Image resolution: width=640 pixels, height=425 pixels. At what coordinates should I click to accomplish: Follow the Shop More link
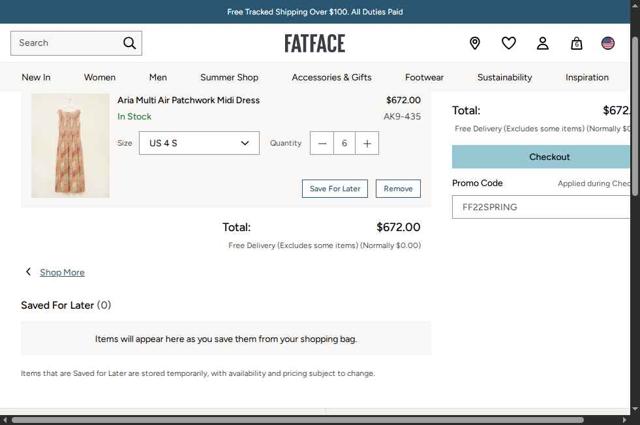point(62,272)
